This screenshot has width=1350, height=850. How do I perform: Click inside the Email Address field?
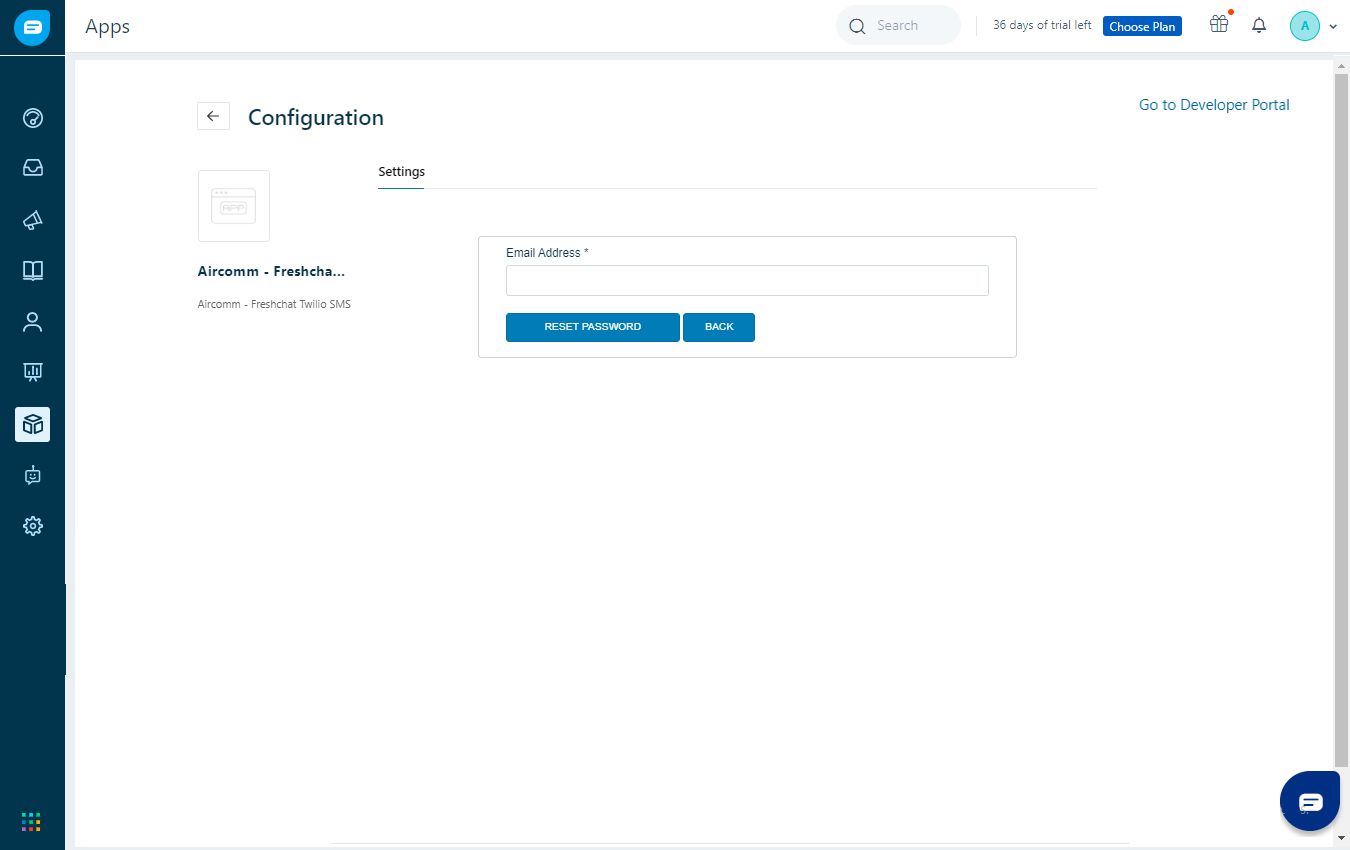[x=747, y=280]
